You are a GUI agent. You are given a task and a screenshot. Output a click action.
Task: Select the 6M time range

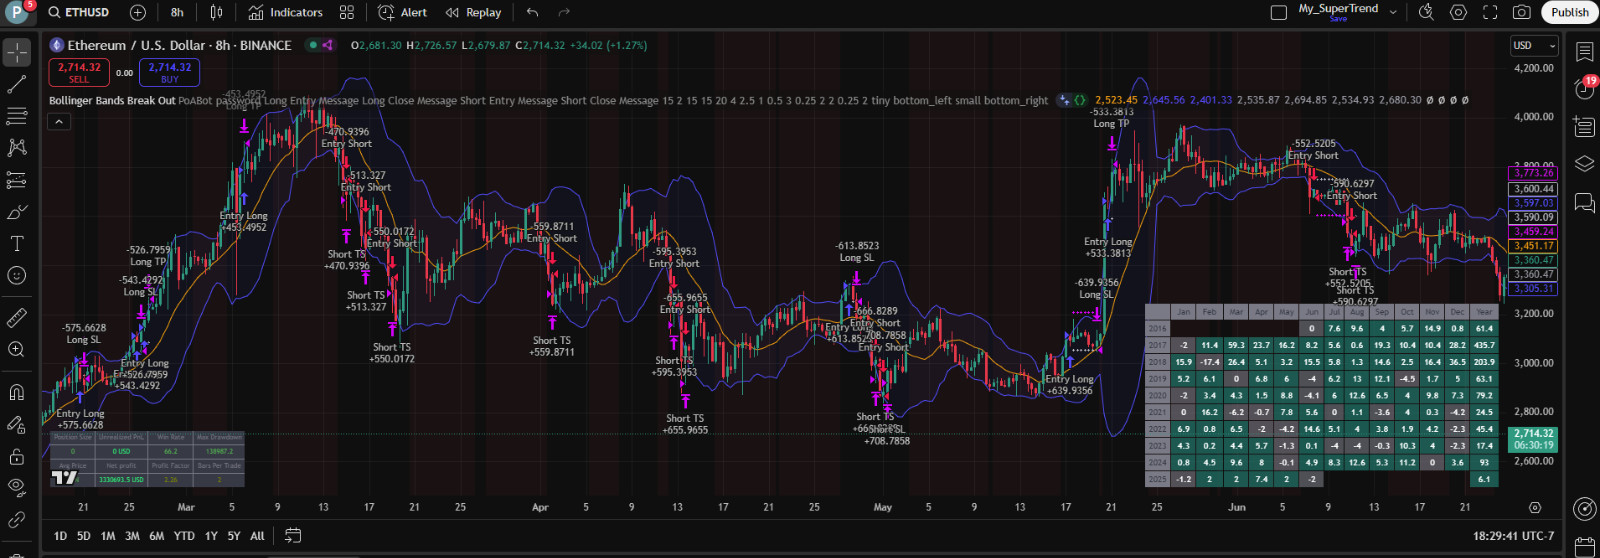click(x=157, y=536)
